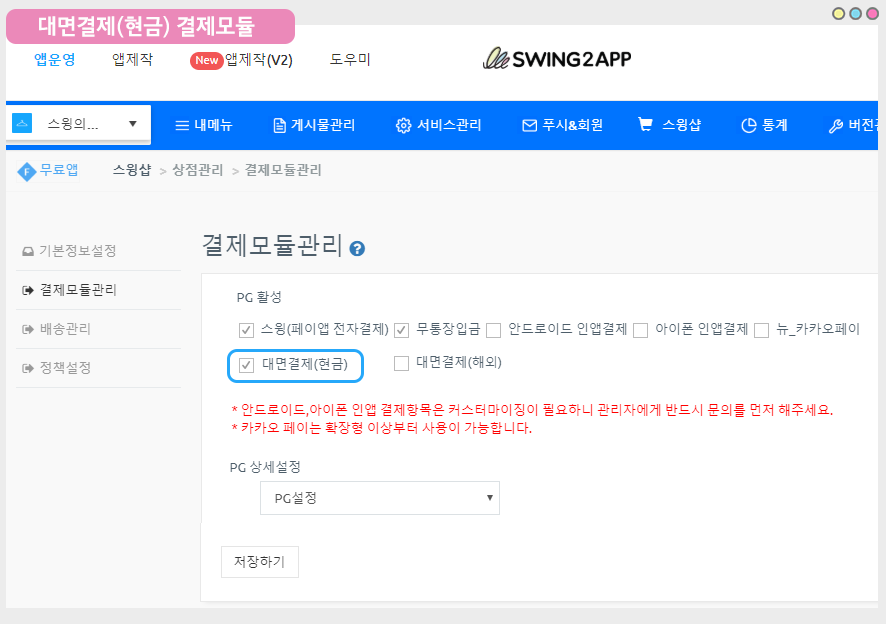
Task: Click the SWING2APP logo
Action: 557,59
